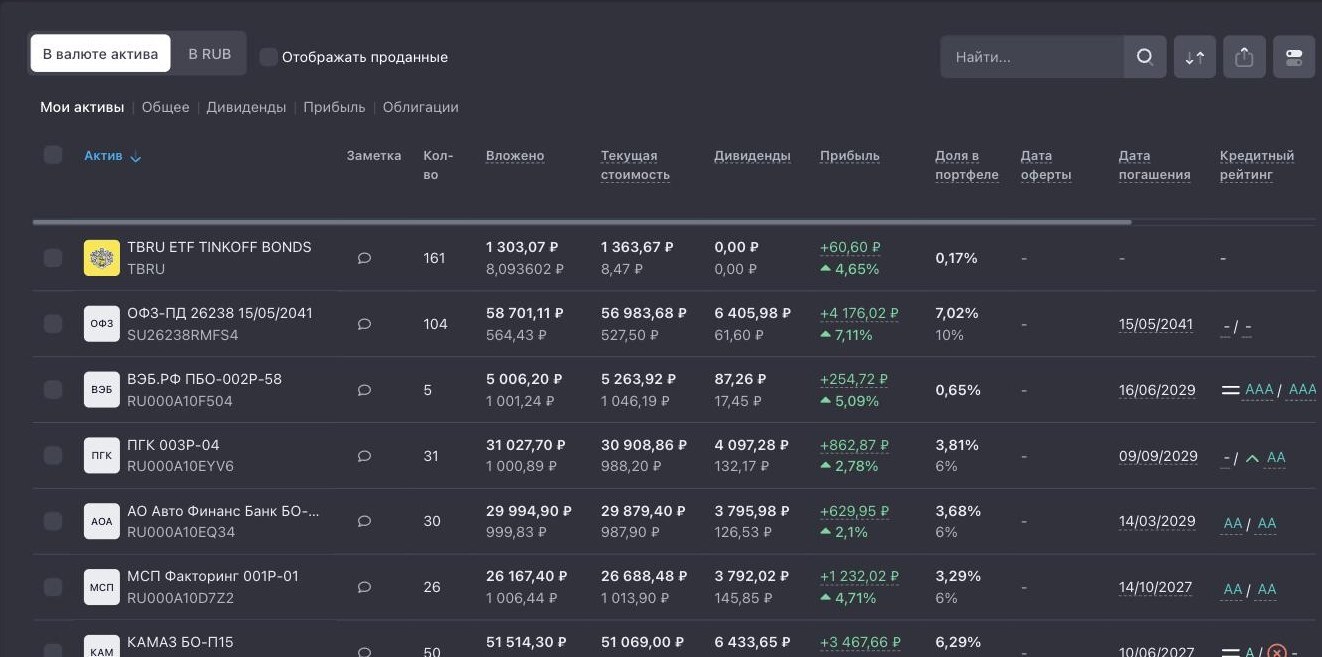This screenshot has height=657, width=1322.
Task: Open note icon for TBRU ETF row
Action: 364,258
